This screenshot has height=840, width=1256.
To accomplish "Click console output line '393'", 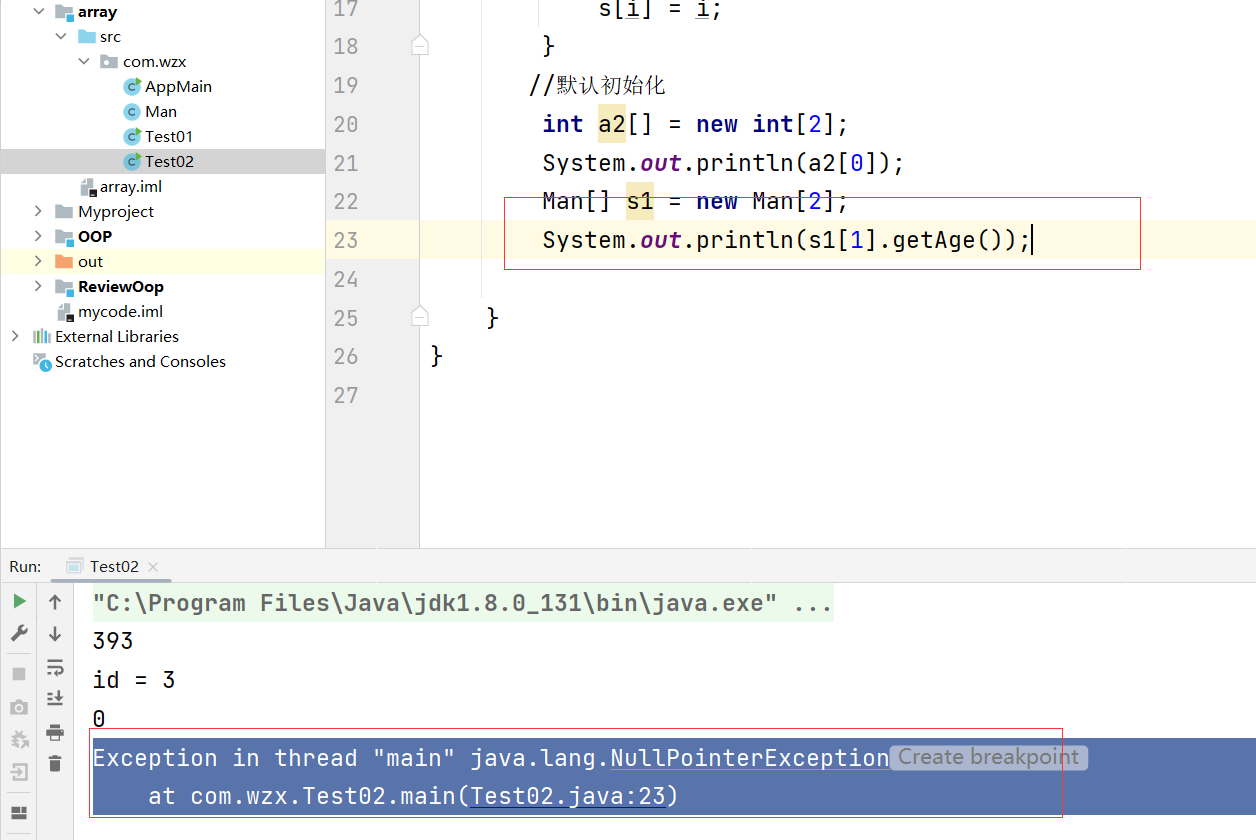I will tap(113, 641).
